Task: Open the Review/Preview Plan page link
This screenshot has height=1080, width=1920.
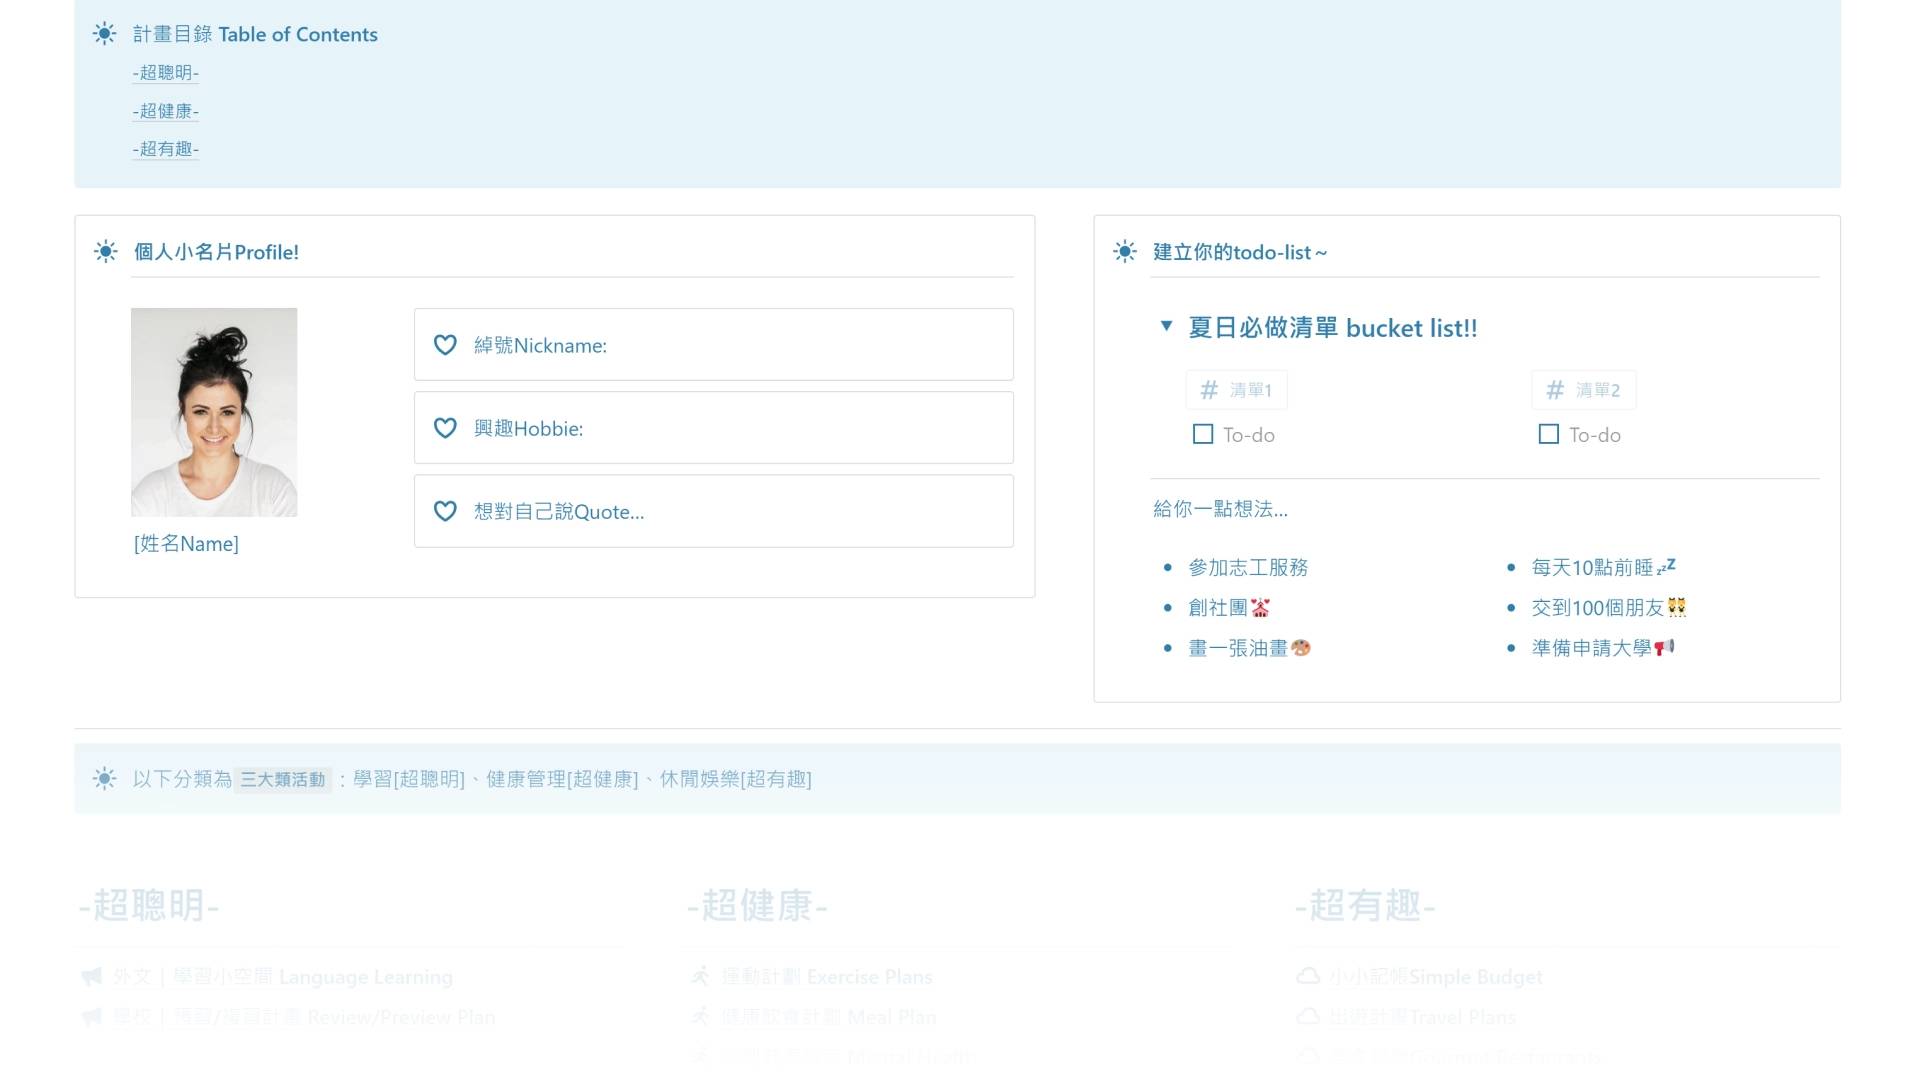Action: click(304, 1017)
